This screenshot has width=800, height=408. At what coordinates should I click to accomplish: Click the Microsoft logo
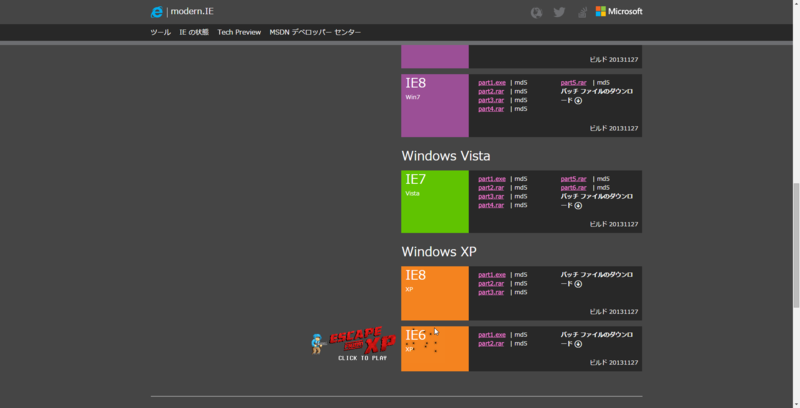[619, 11]
